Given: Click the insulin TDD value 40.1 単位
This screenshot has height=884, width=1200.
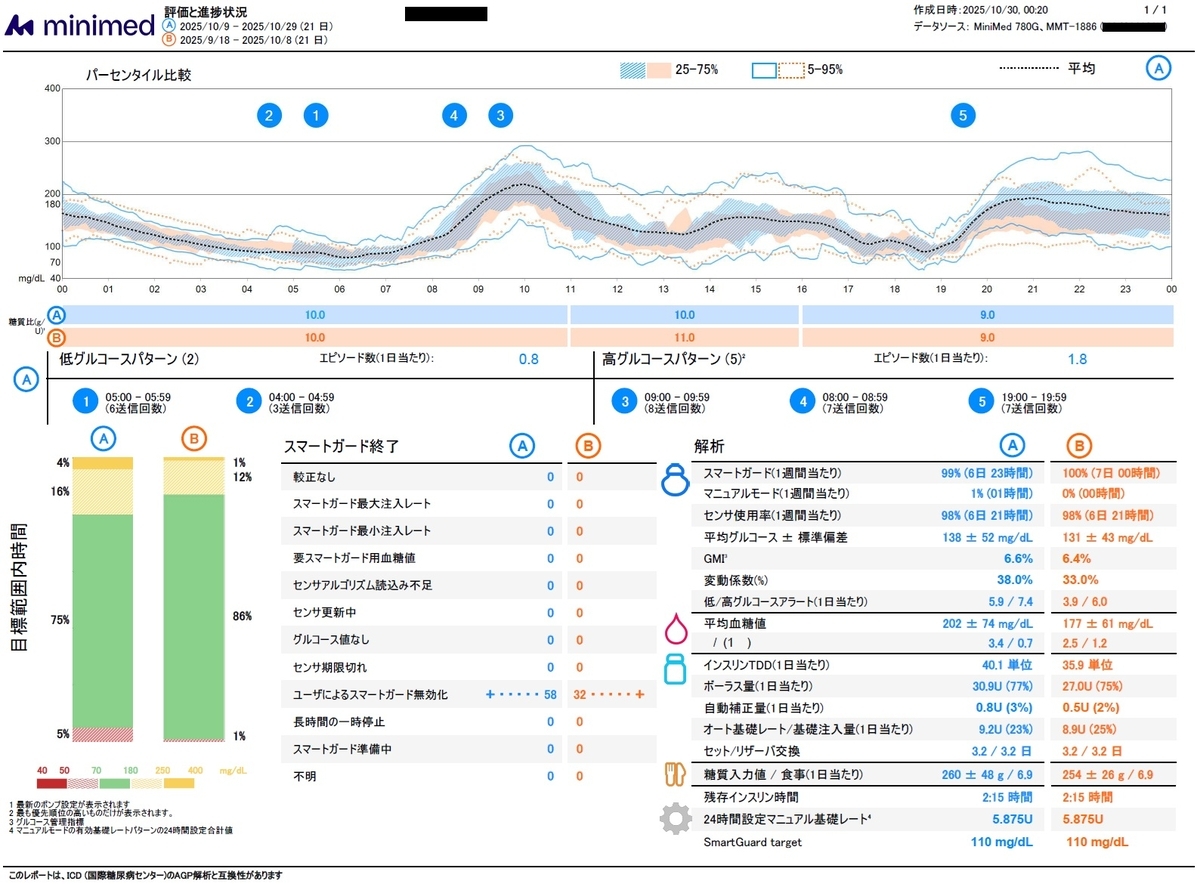Looking at the screenshot, I should click(x=1008, y=665).
